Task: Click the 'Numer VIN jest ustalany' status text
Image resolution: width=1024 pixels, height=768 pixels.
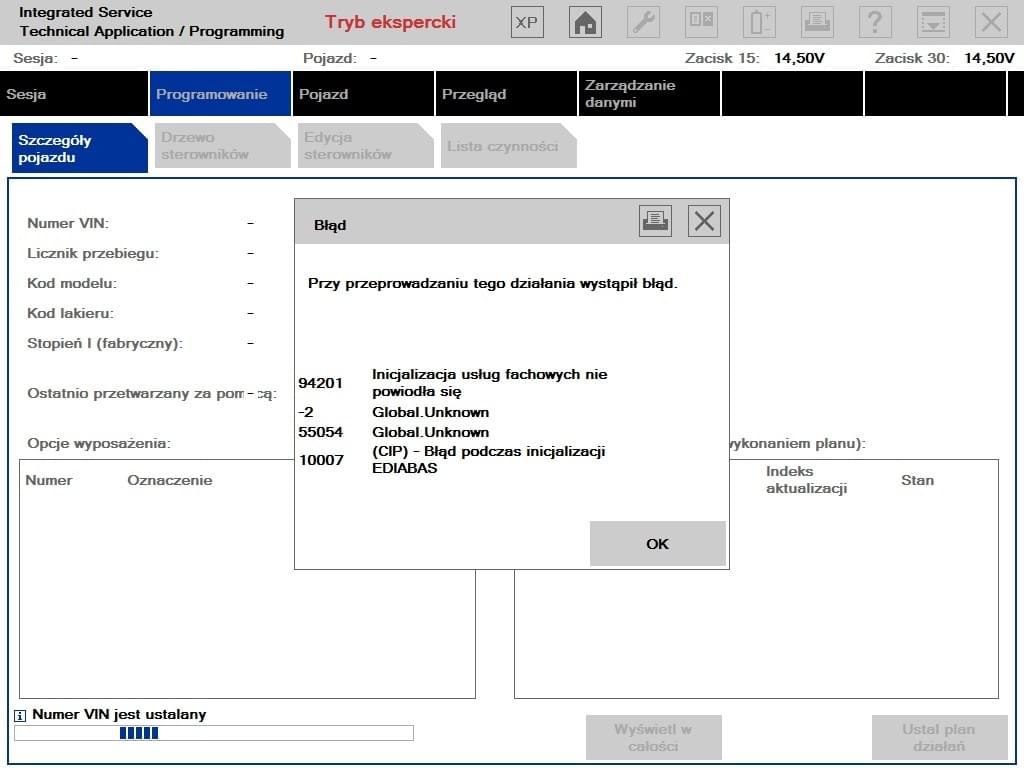Action: coord(120,714)
